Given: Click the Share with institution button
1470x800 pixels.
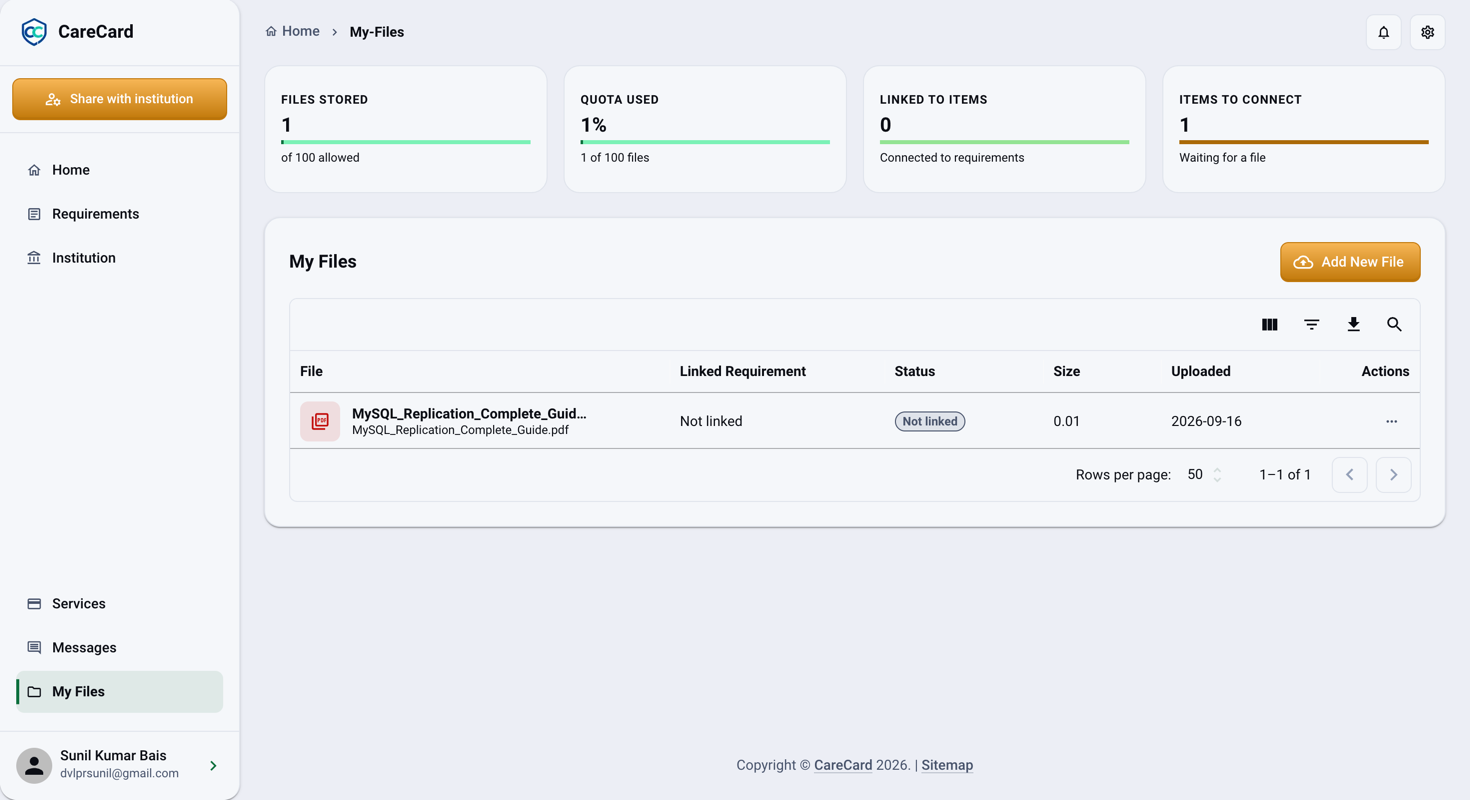Looking at the screenshot, I should point(120,99).
